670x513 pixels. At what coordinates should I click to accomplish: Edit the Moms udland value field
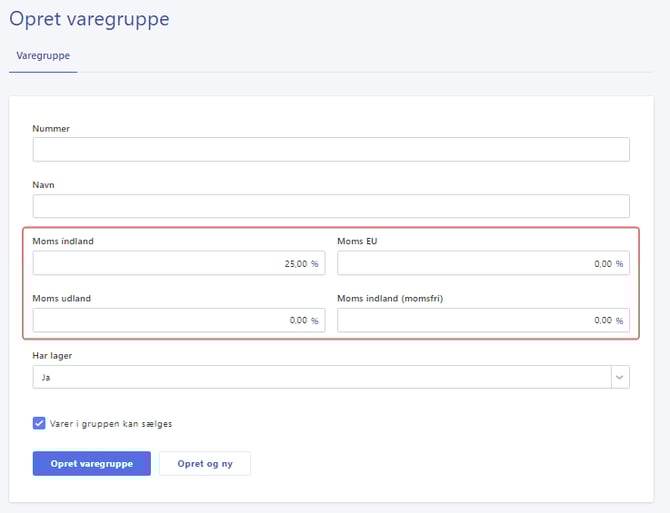coord(178,320)
